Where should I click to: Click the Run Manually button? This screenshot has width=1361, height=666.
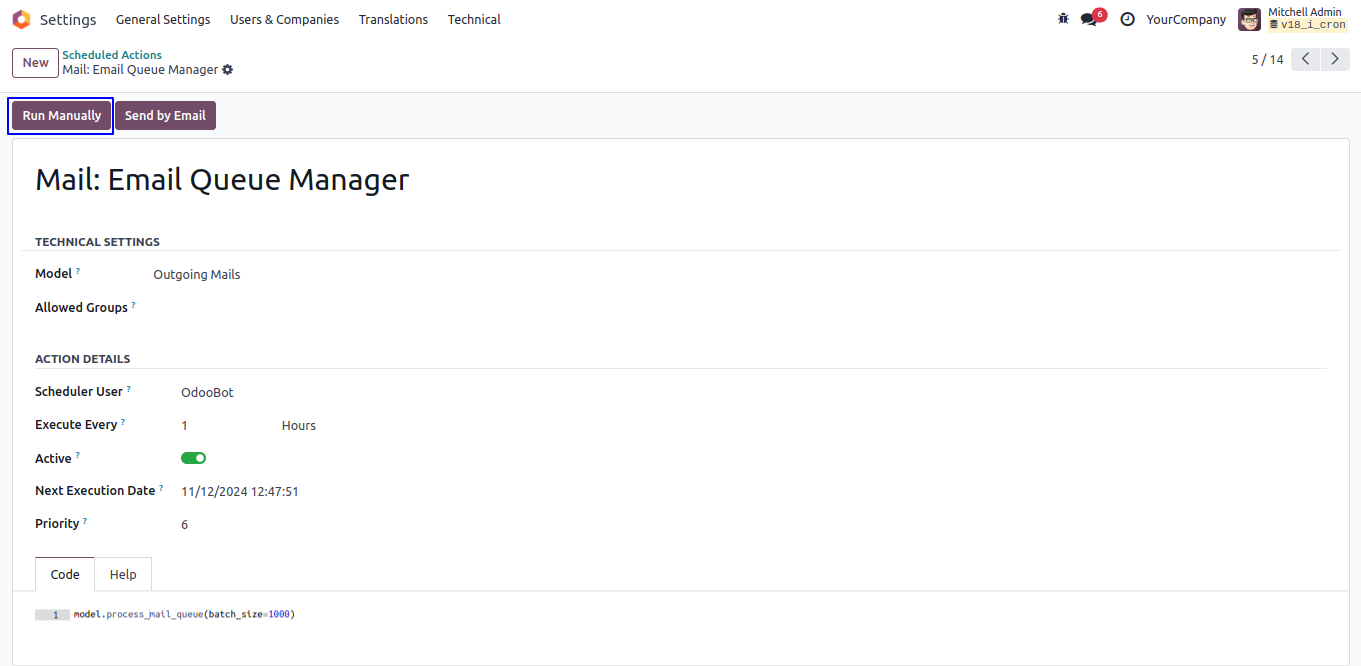pyautogui.click(x=62, y=116)
